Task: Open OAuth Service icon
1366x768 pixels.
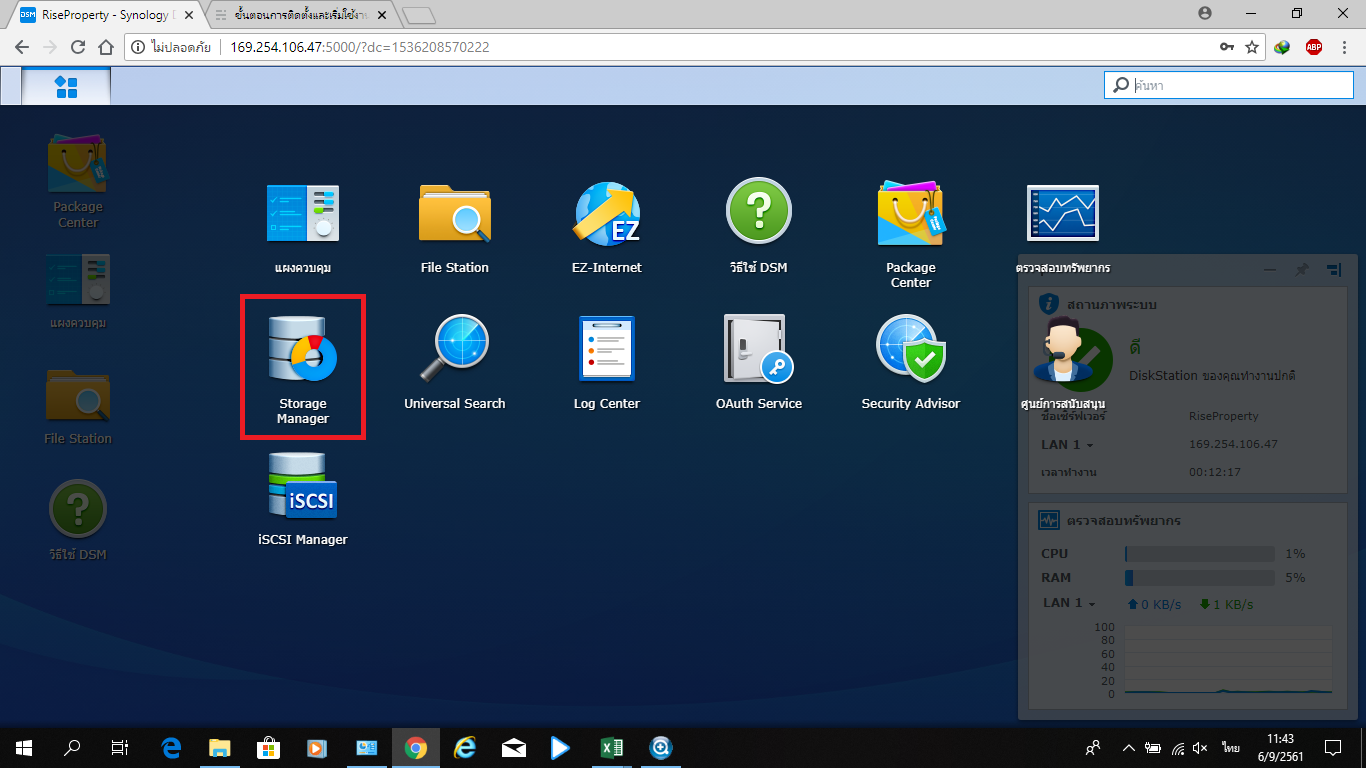Action: coord(758,362)
